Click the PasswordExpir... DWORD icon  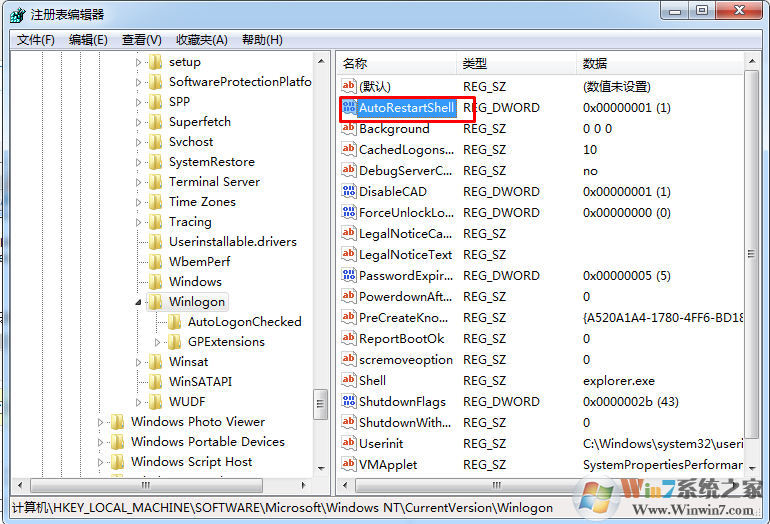pos(349,275)
